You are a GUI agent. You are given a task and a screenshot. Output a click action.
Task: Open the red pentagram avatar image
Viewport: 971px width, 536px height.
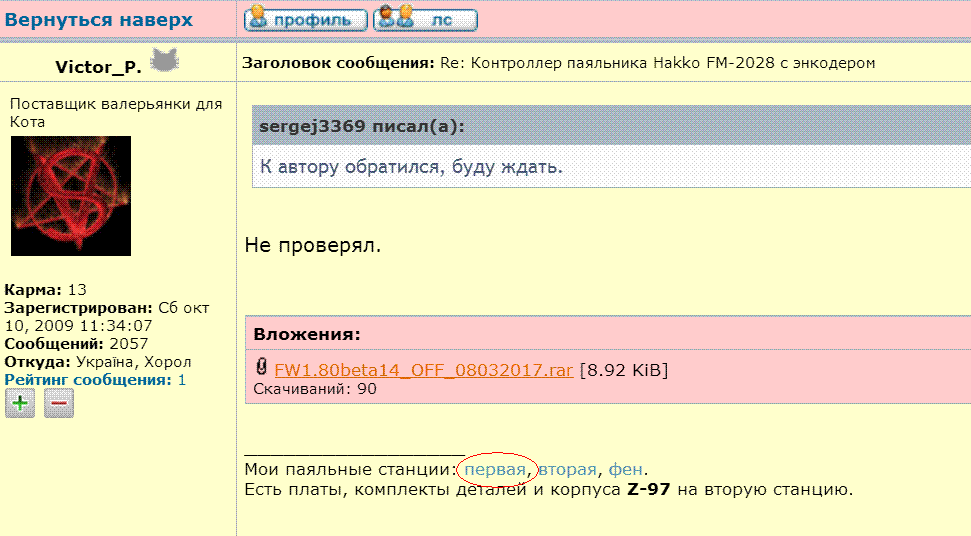click(x=71, y=196)
